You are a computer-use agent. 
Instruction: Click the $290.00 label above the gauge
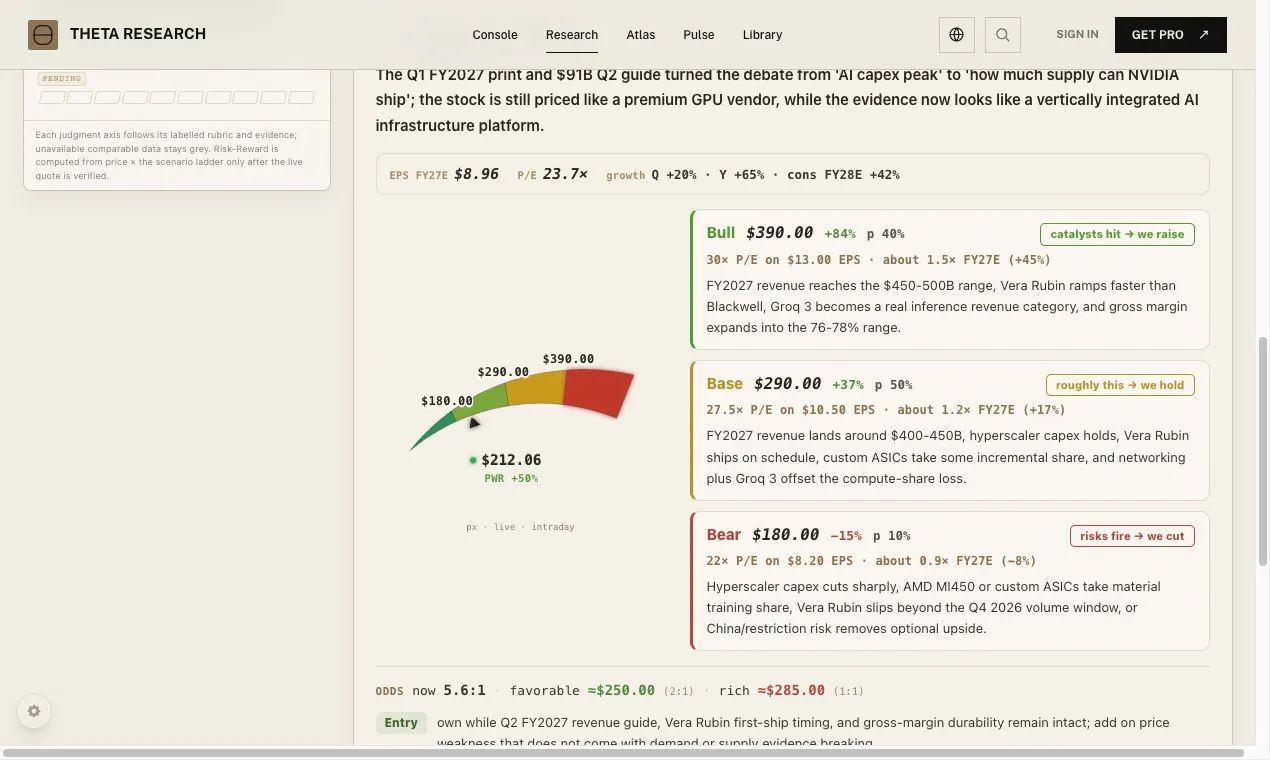pos(503,372)
